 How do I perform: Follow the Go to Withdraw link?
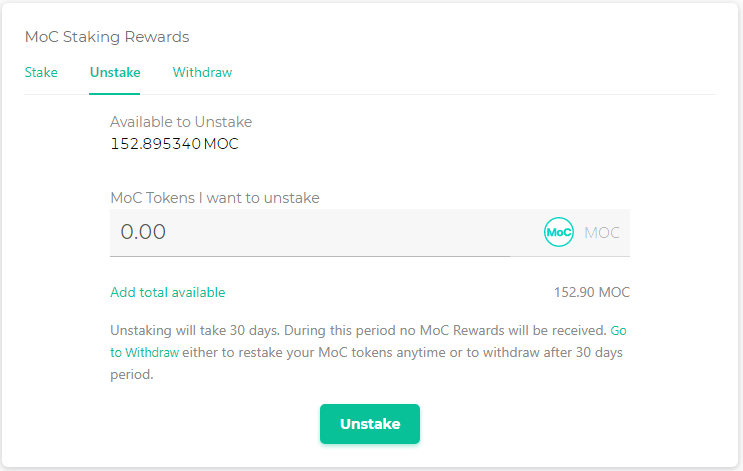click(x=145, y=352)
